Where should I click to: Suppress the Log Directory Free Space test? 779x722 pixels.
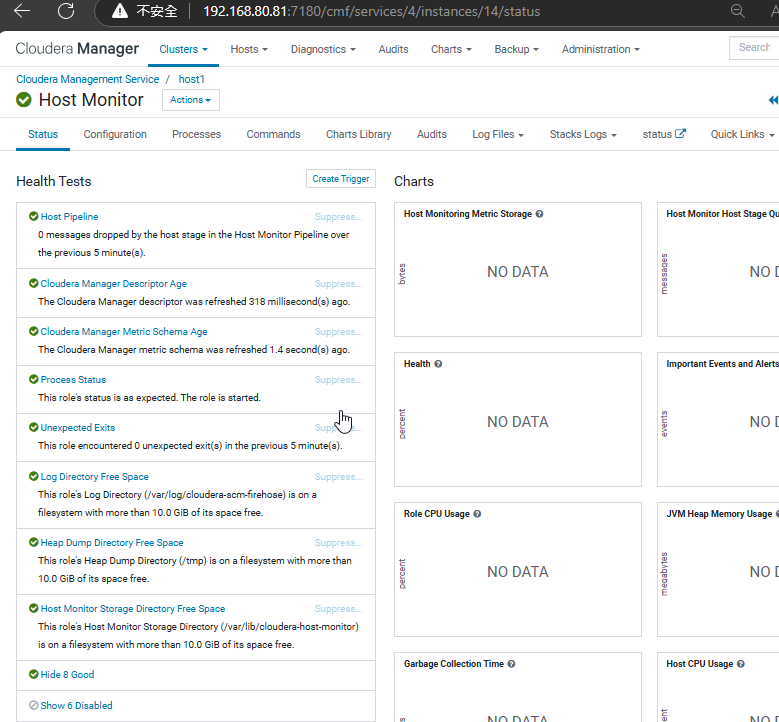pyautogui.click(x=339, y=477)
